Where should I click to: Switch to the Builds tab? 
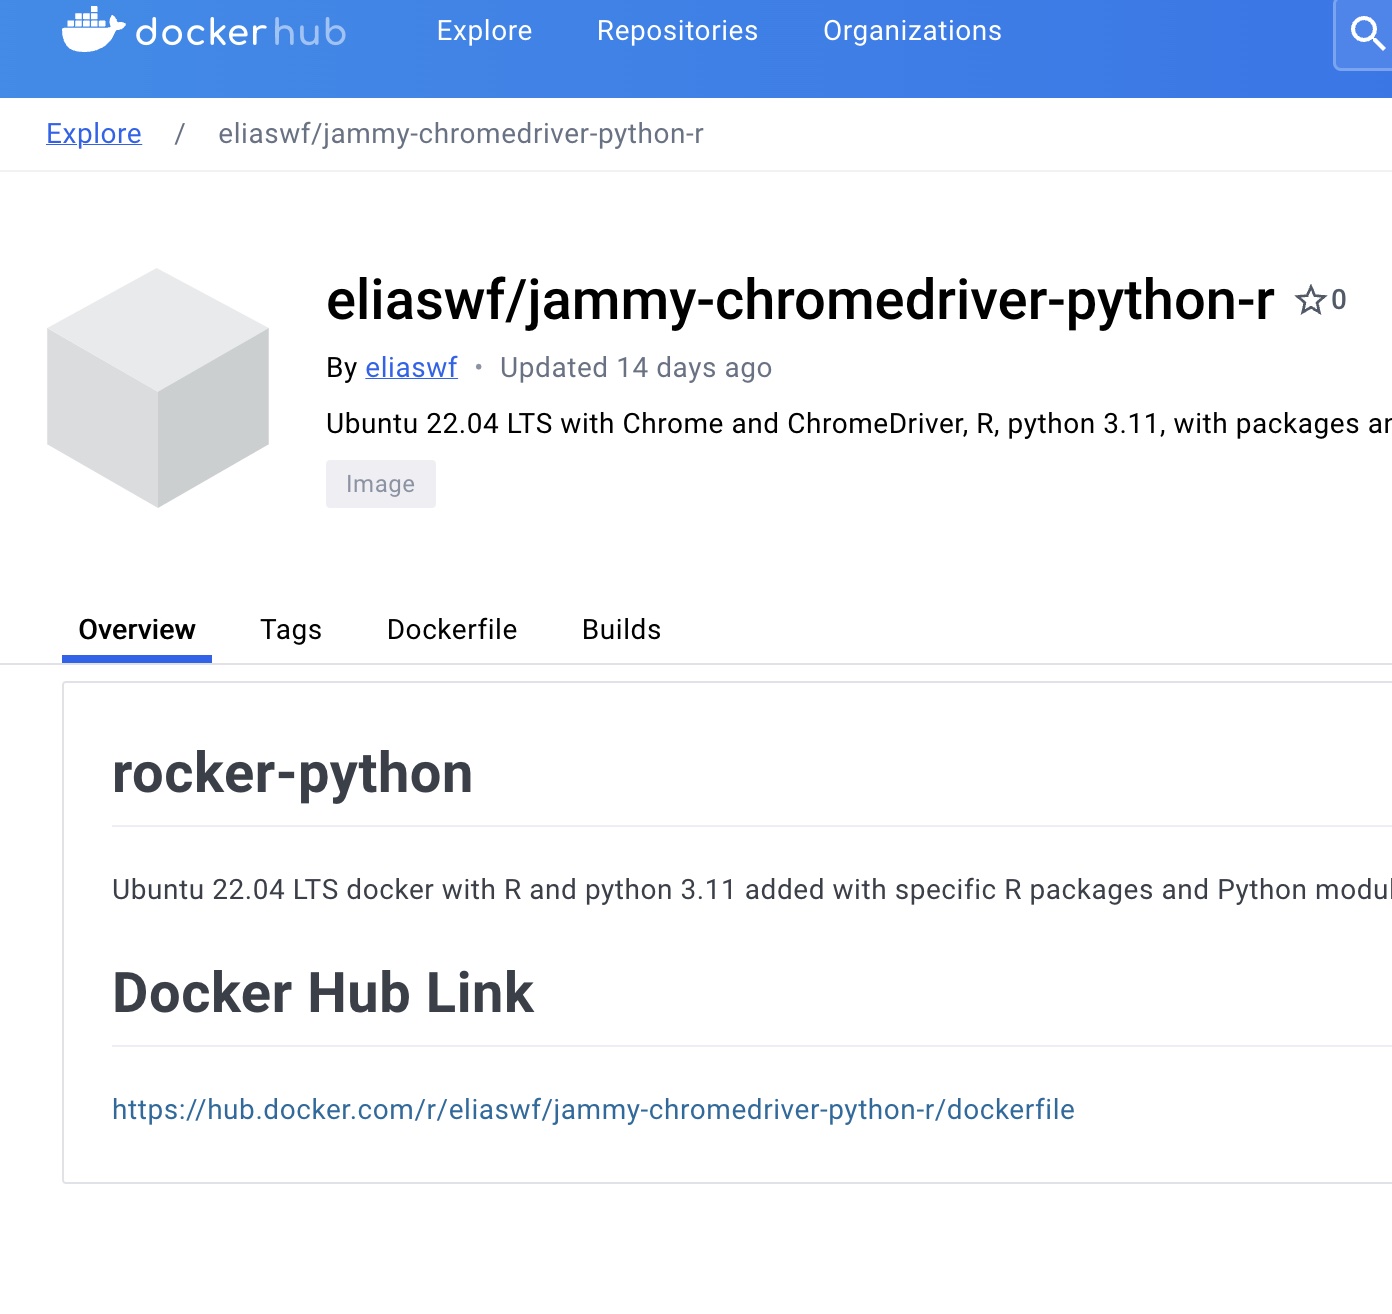pos(621,630)
